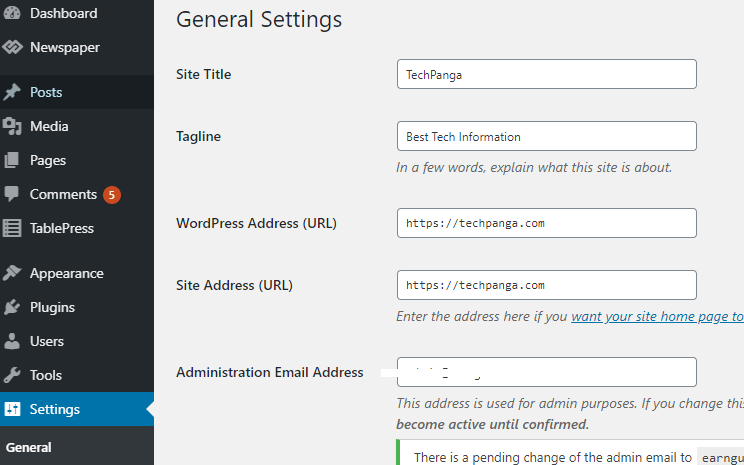Open the Users menu
The height and width of the screenshot is (465, 744).
click(77, 341)
